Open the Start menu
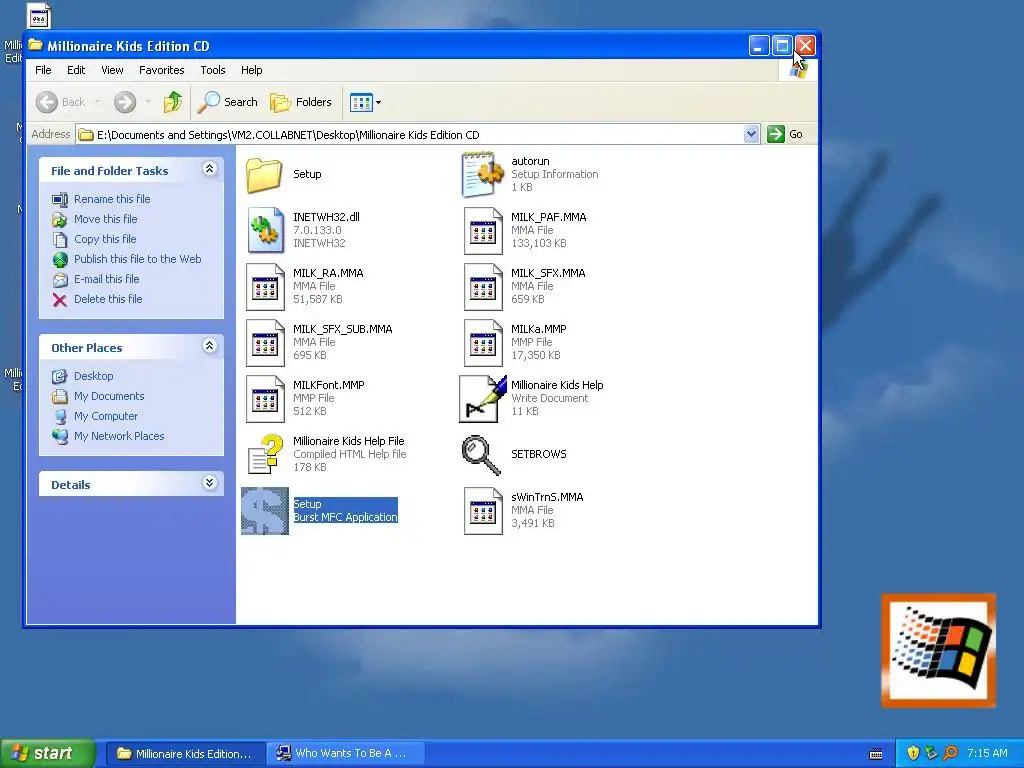Viewport: 1024px width, 768px height. tap(47, 754)
